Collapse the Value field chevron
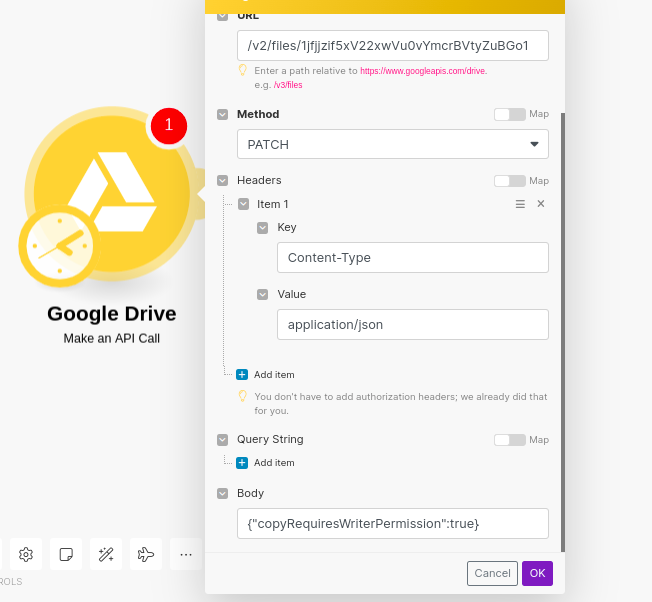This screenshot has height=602, width=652. point(262,295)
